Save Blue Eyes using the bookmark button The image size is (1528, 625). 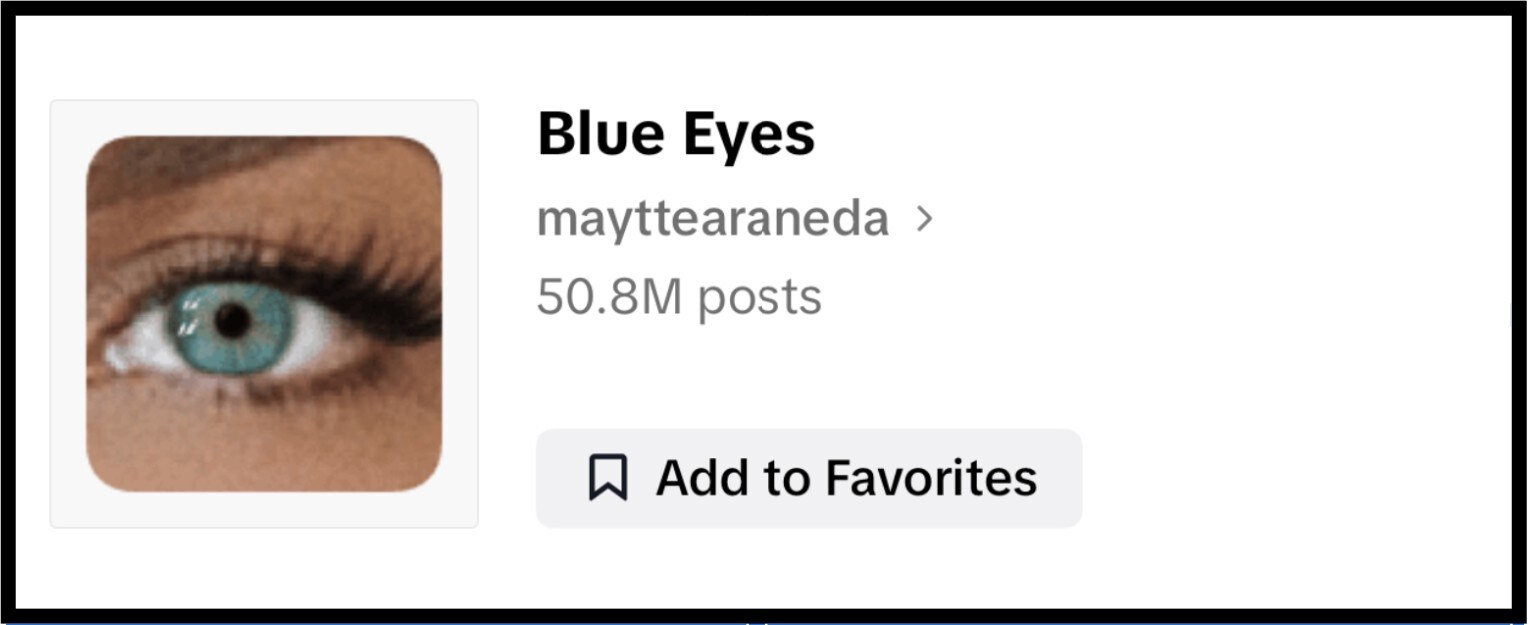808,477
